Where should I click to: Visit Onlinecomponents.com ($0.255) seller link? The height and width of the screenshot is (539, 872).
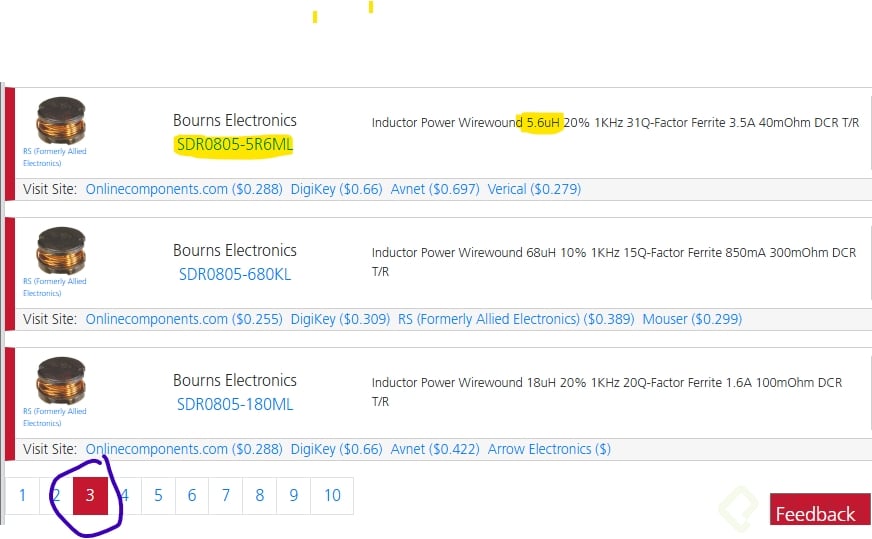tap(184, 319)
